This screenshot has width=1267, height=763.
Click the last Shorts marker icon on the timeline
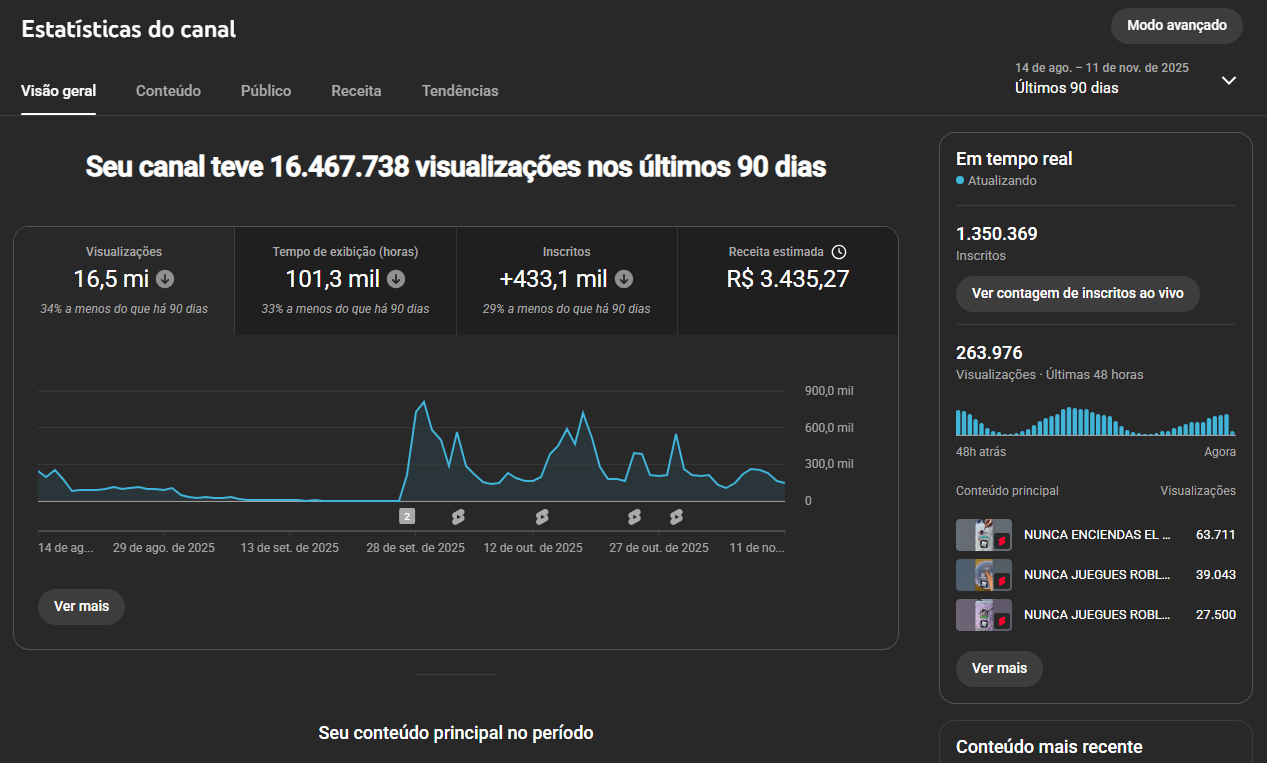point(676,516)
